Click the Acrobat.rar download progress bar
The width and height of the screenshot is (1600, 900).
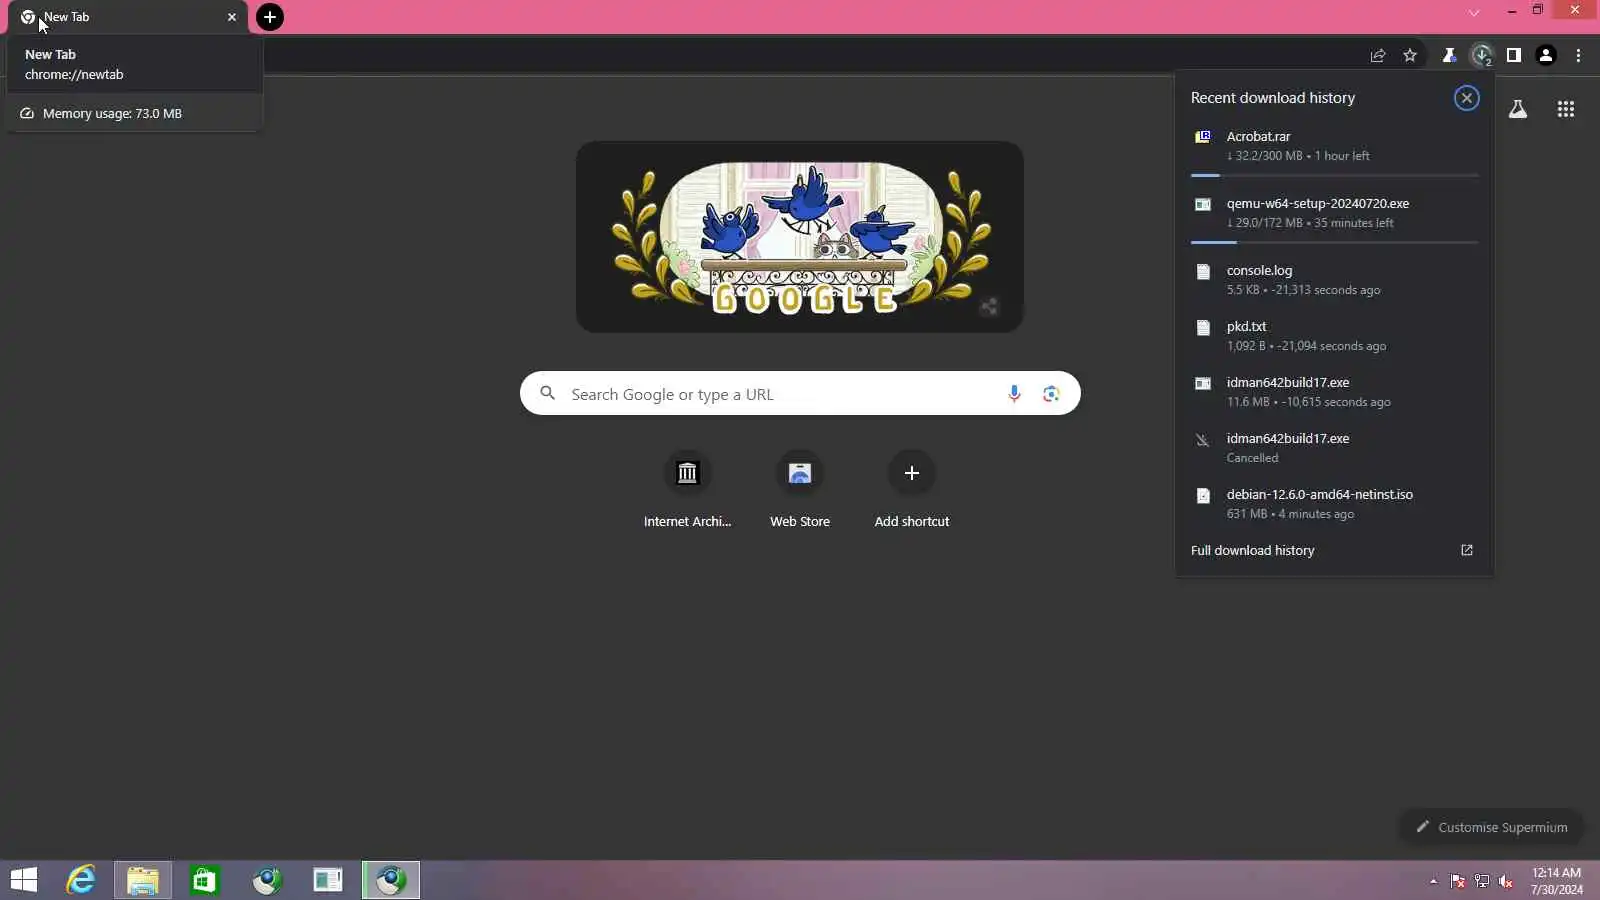[1335, 175]
